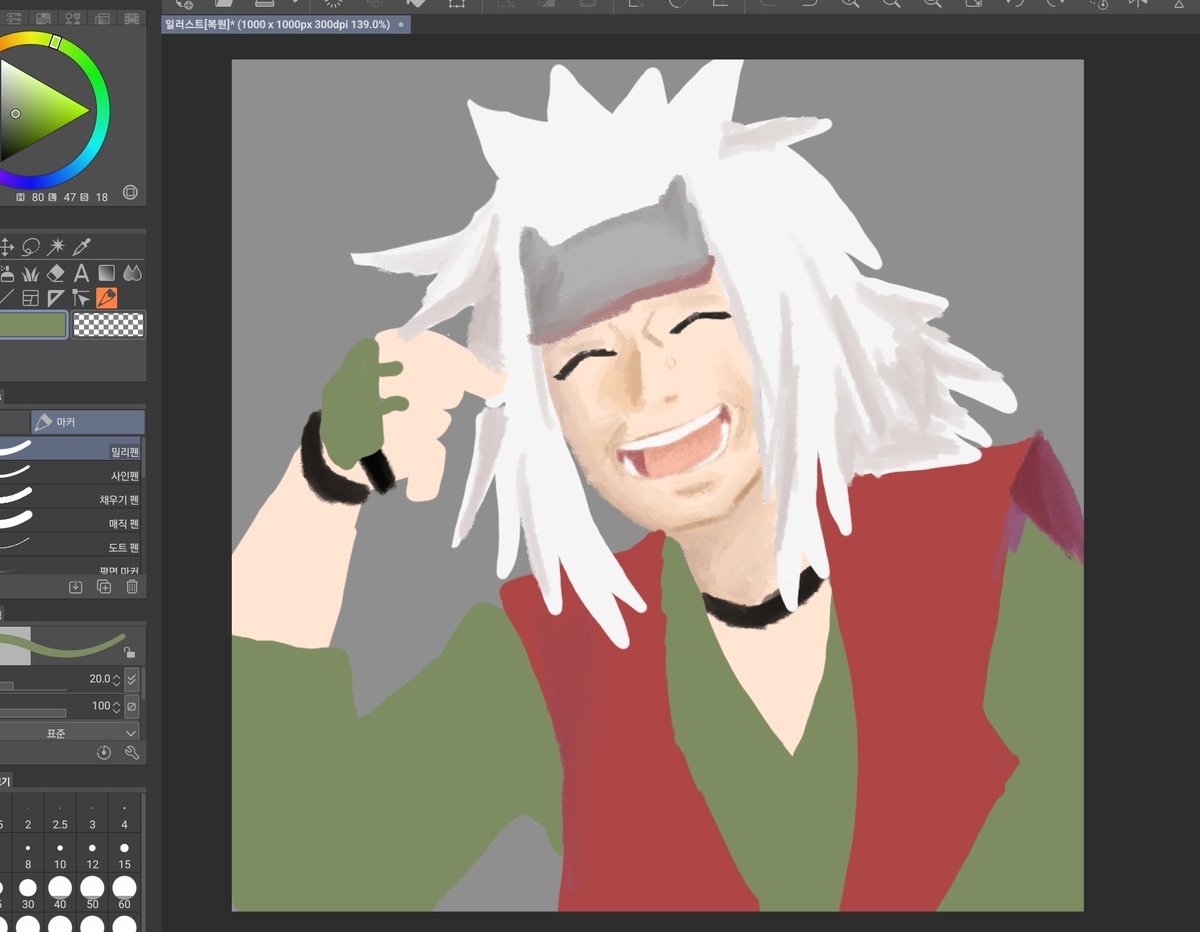Select the Auto select magic wand tool
Image resolution: width=1200 pixels, height=932 pixels.
[56, 246]
